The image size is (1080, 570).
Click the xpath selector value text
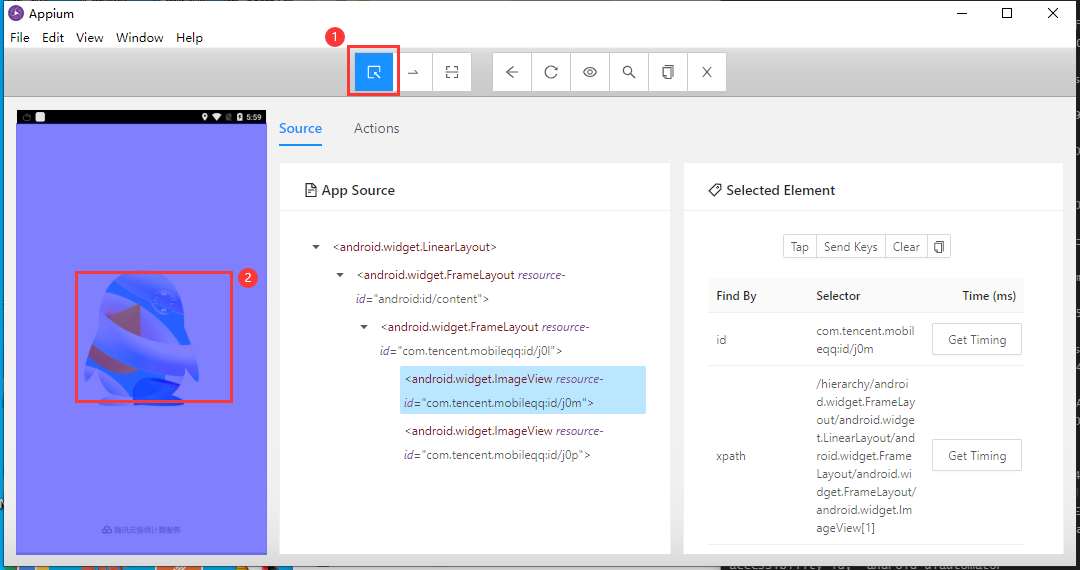coord(866,456)
